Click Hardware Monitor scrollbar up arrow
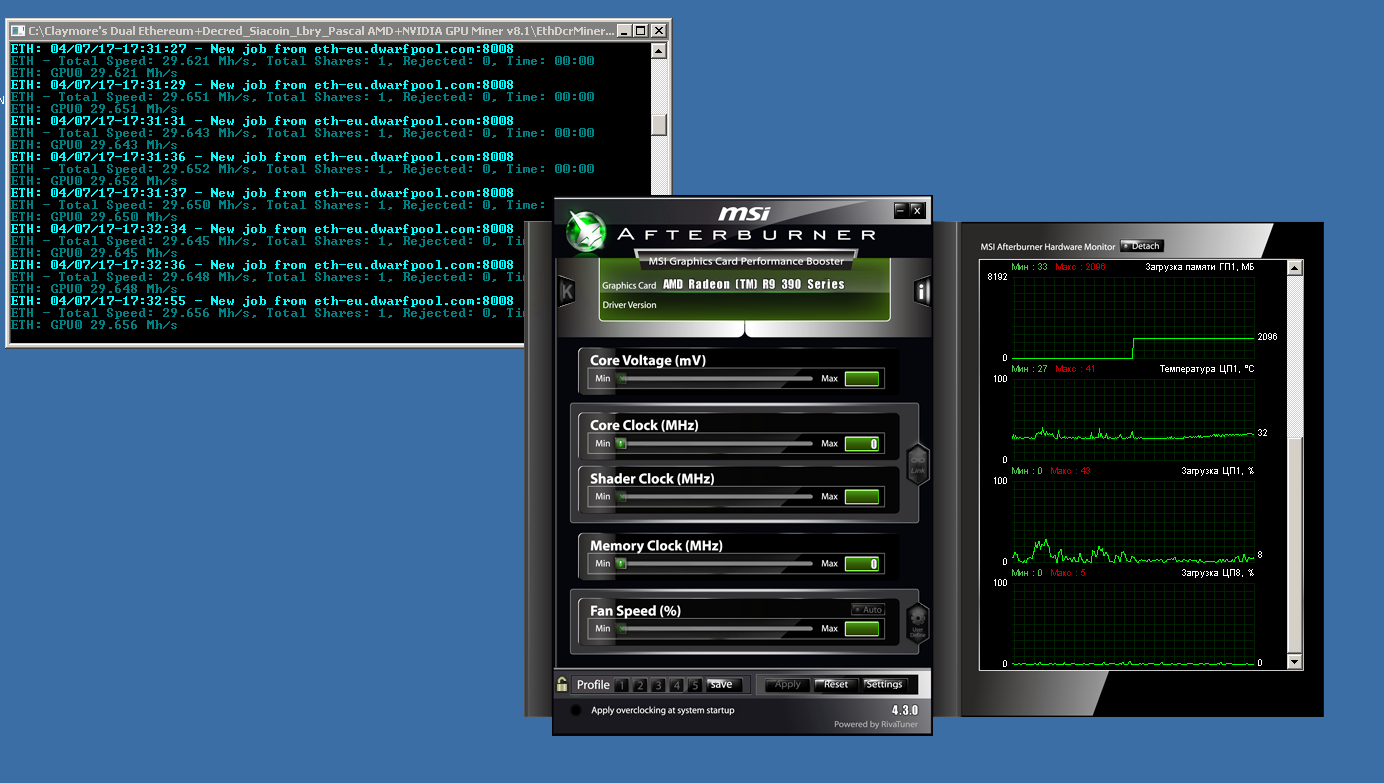The image size is (1384, 783). click(1295, 267)
